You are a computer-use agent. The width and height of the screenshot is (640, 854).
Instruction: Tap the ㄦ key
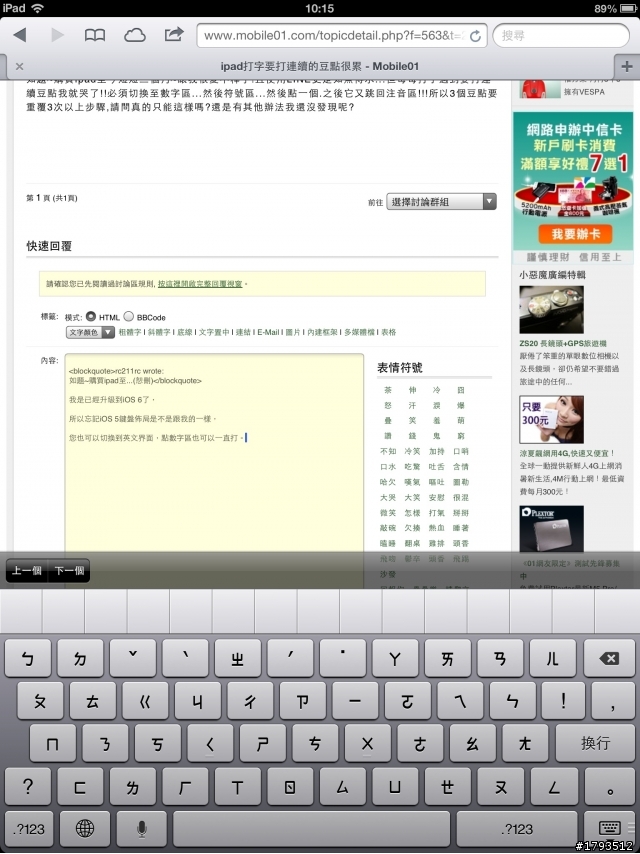552,658
